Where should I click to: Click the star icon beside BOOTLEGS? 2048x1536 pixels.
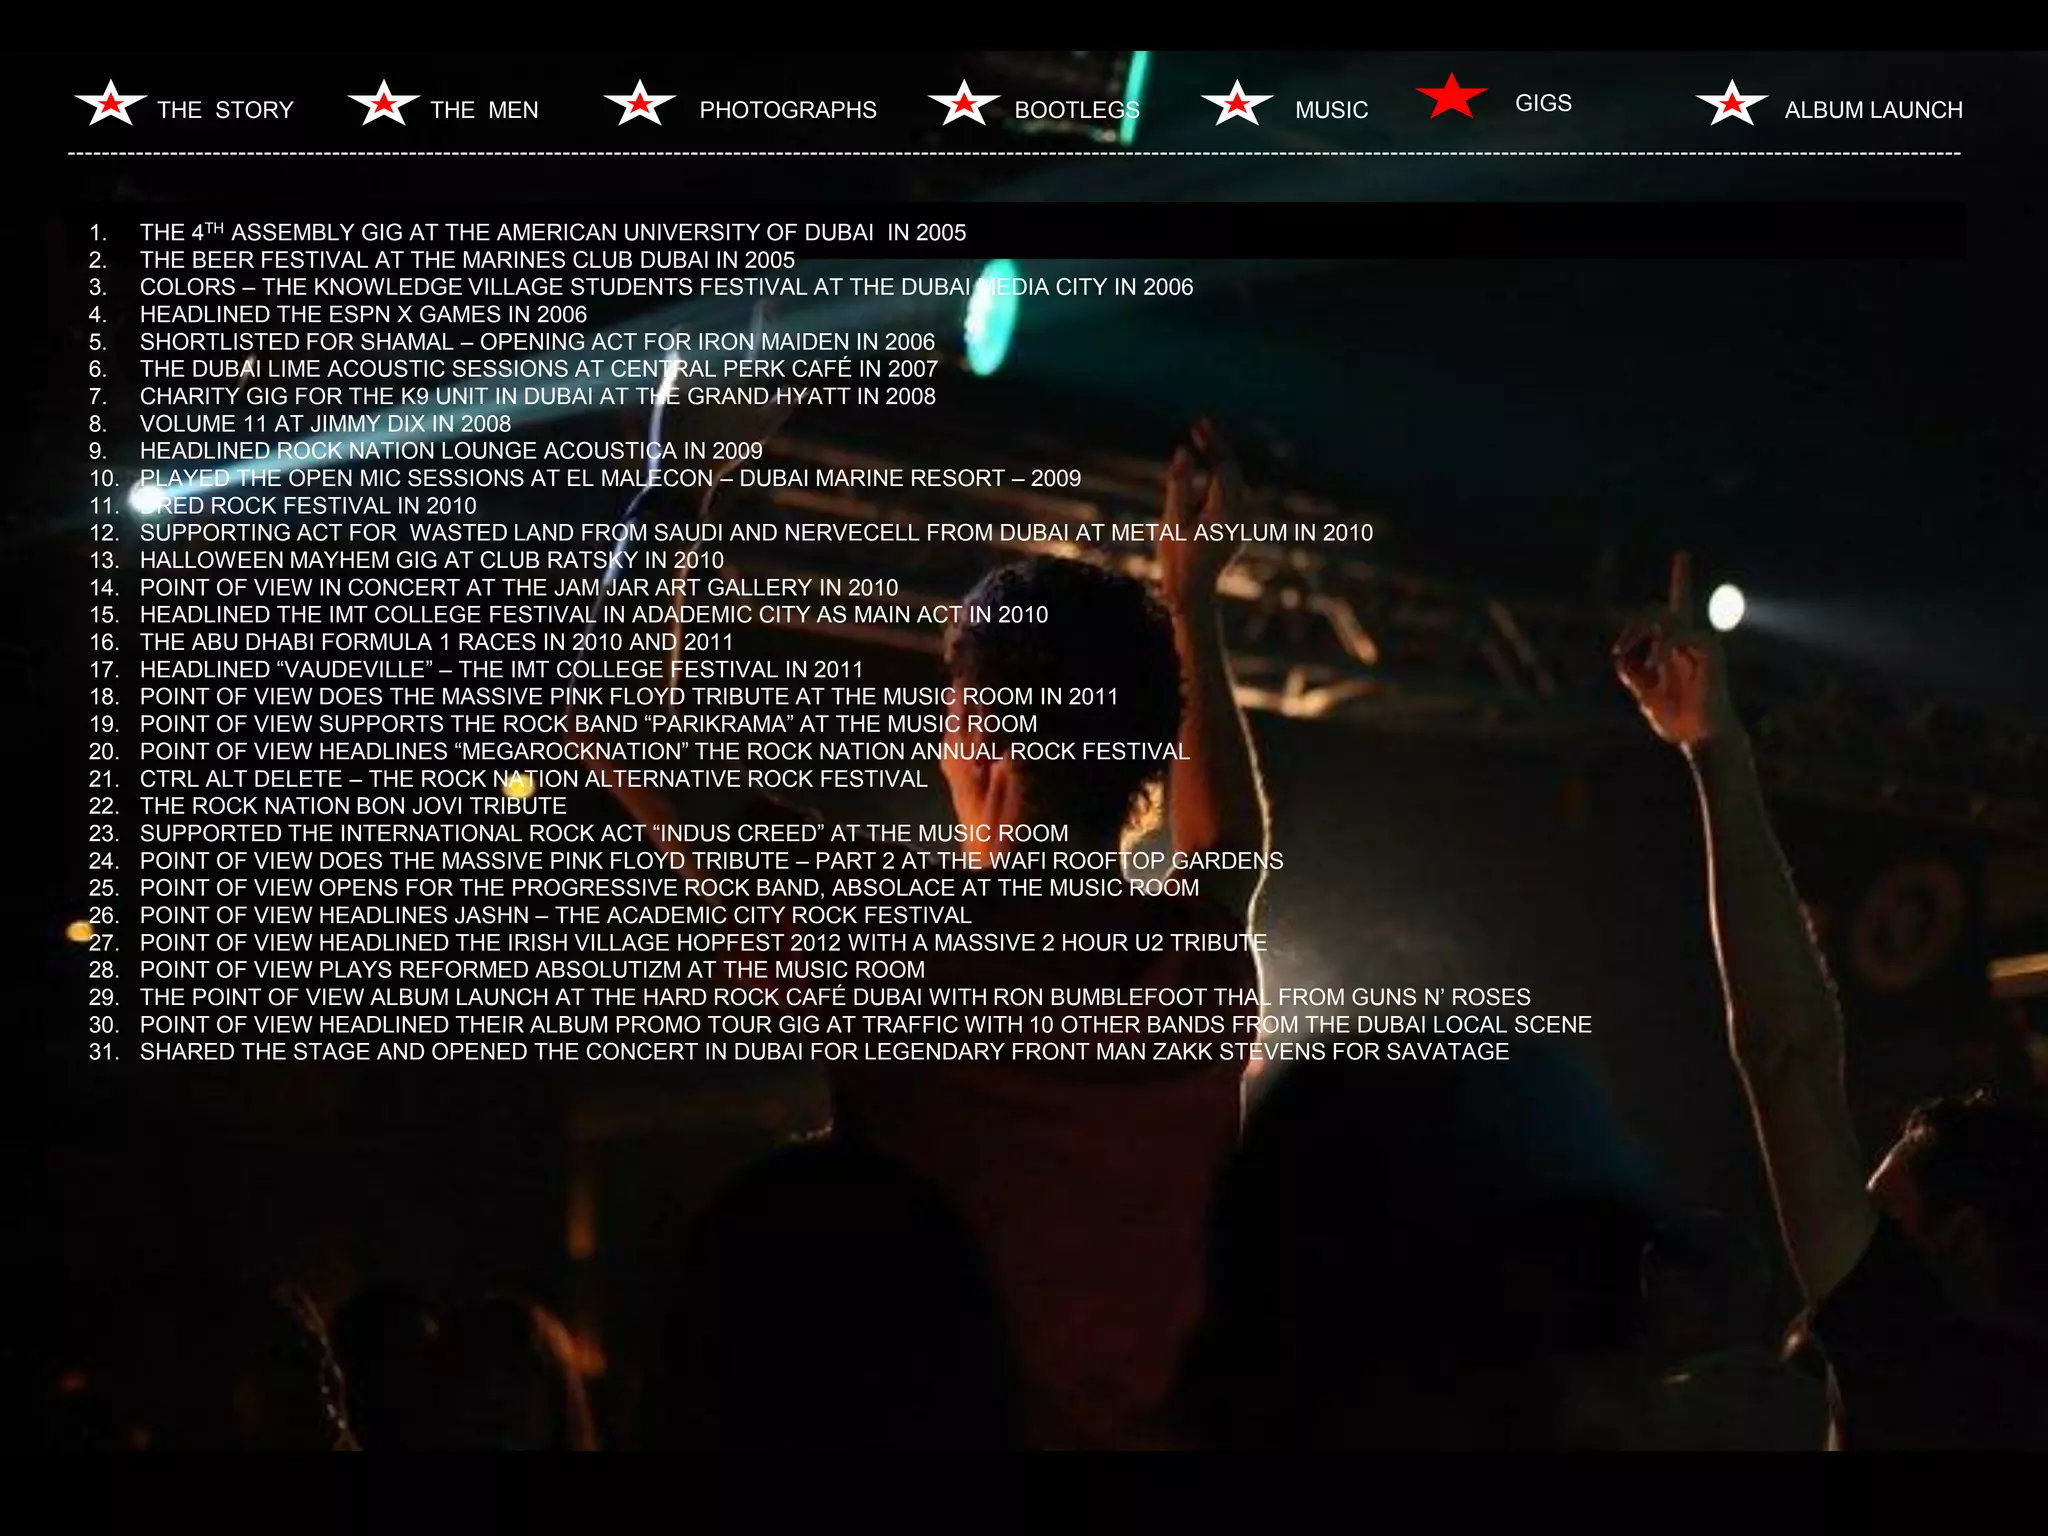[964, 103]
